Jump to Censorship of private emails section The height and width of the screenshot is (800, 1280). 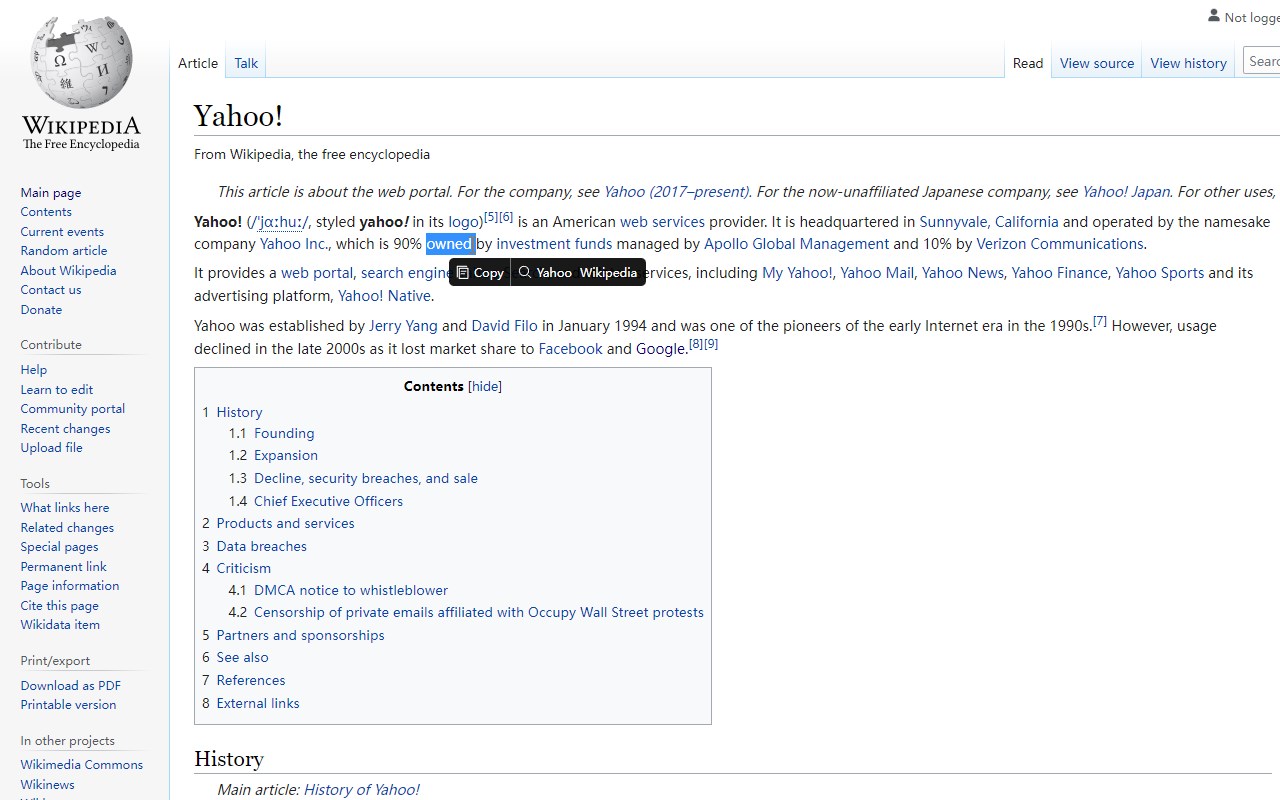coord(479,612)
